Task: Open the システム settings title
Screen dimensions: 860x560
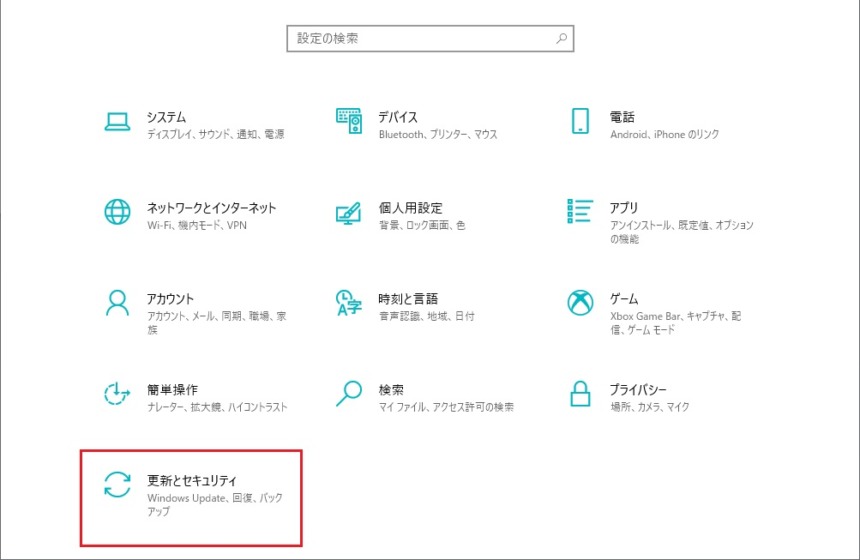Action: tap(166, 117)
